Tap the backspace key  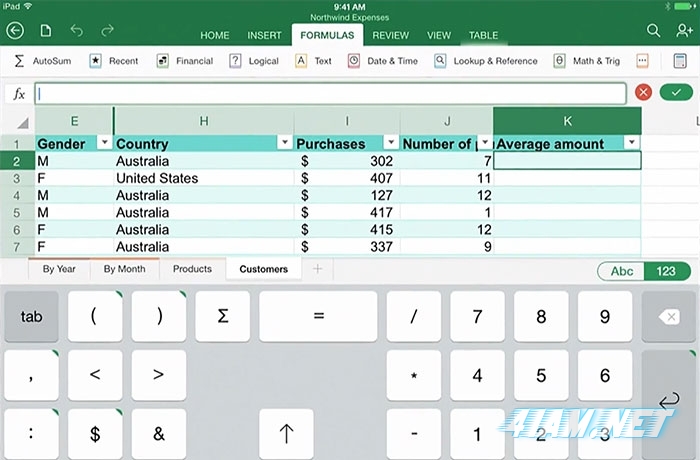tap(668, 317)
